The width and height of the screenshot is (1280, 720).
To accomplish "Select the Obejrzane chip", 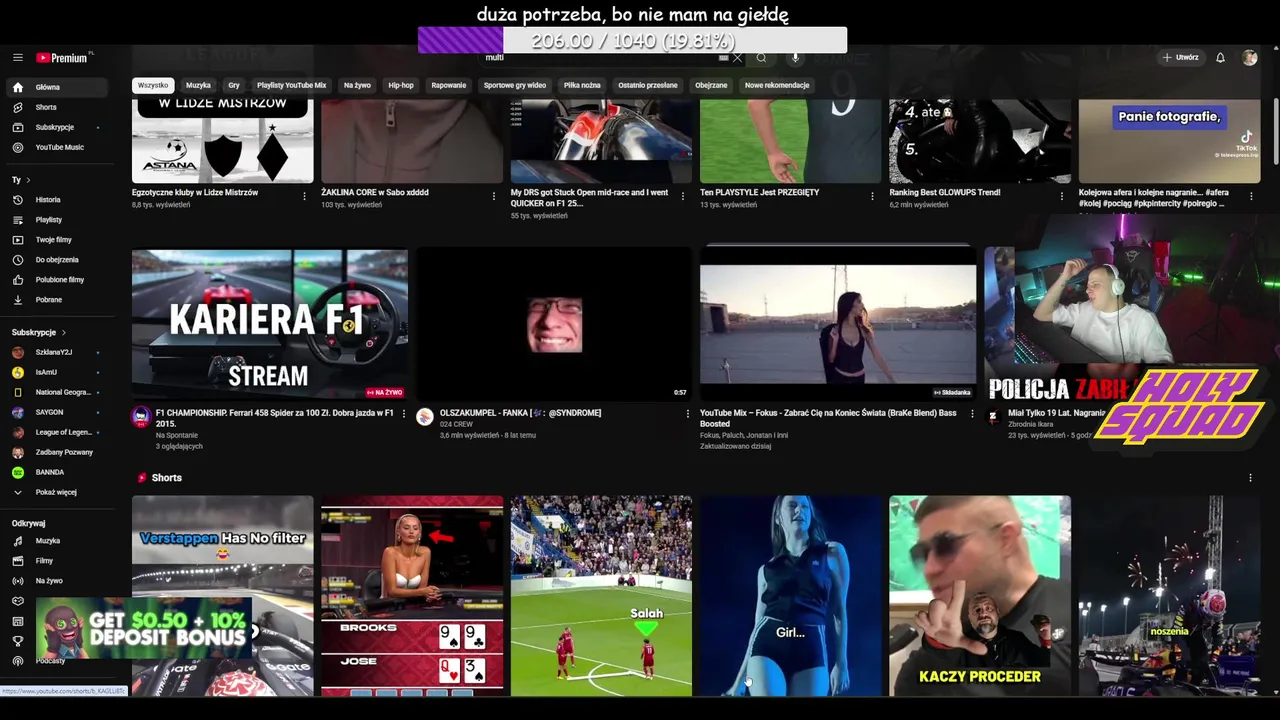I will tap(711, 85).
